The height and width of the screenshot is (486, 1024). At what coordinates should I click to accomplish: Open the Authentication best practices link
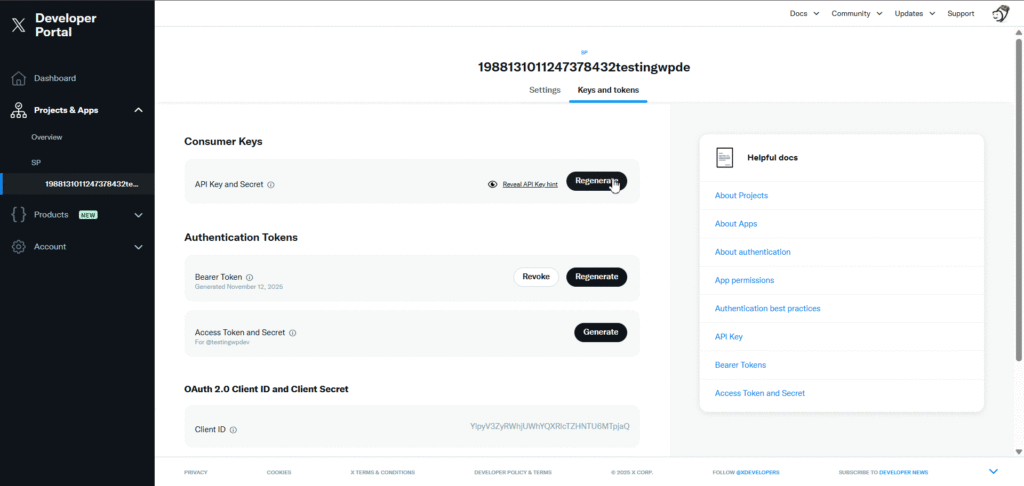tap(767, 309)
